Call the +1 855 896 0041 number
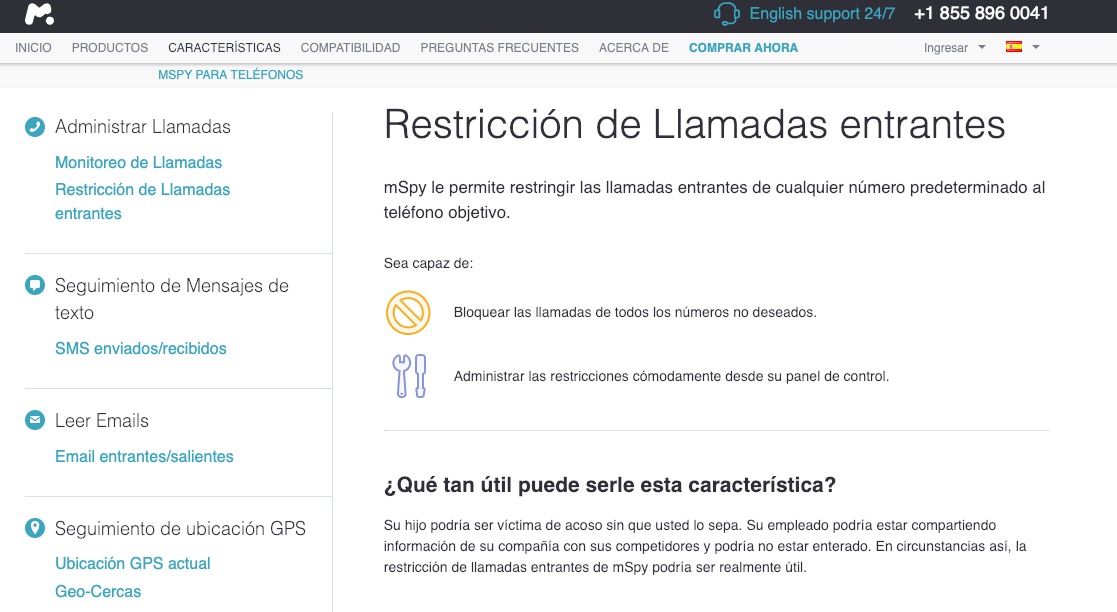 981,15
